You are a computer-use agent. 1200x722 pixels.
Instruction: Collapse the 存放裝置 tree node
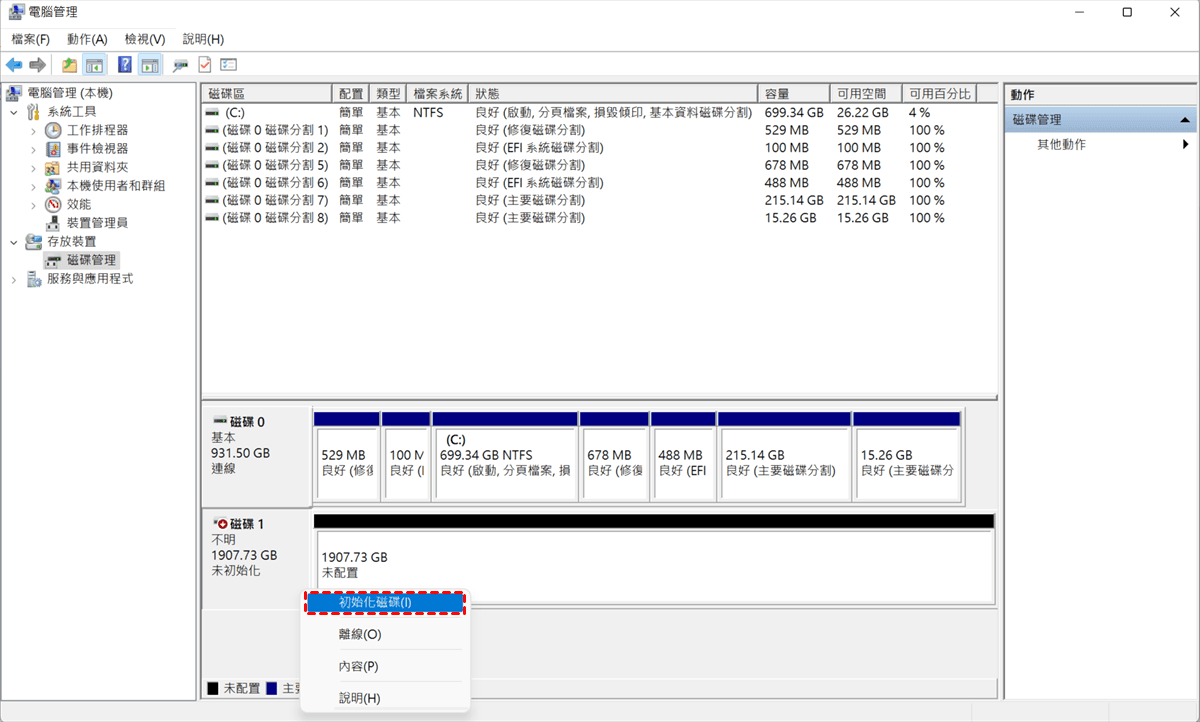[x=13, y=241]
